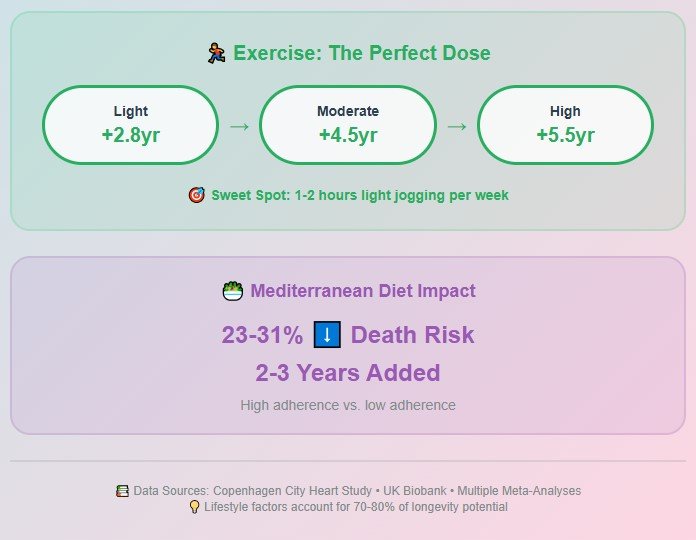
Task: Click the Exercise: The Perfect Dose heading
Action: coord(362,53)
